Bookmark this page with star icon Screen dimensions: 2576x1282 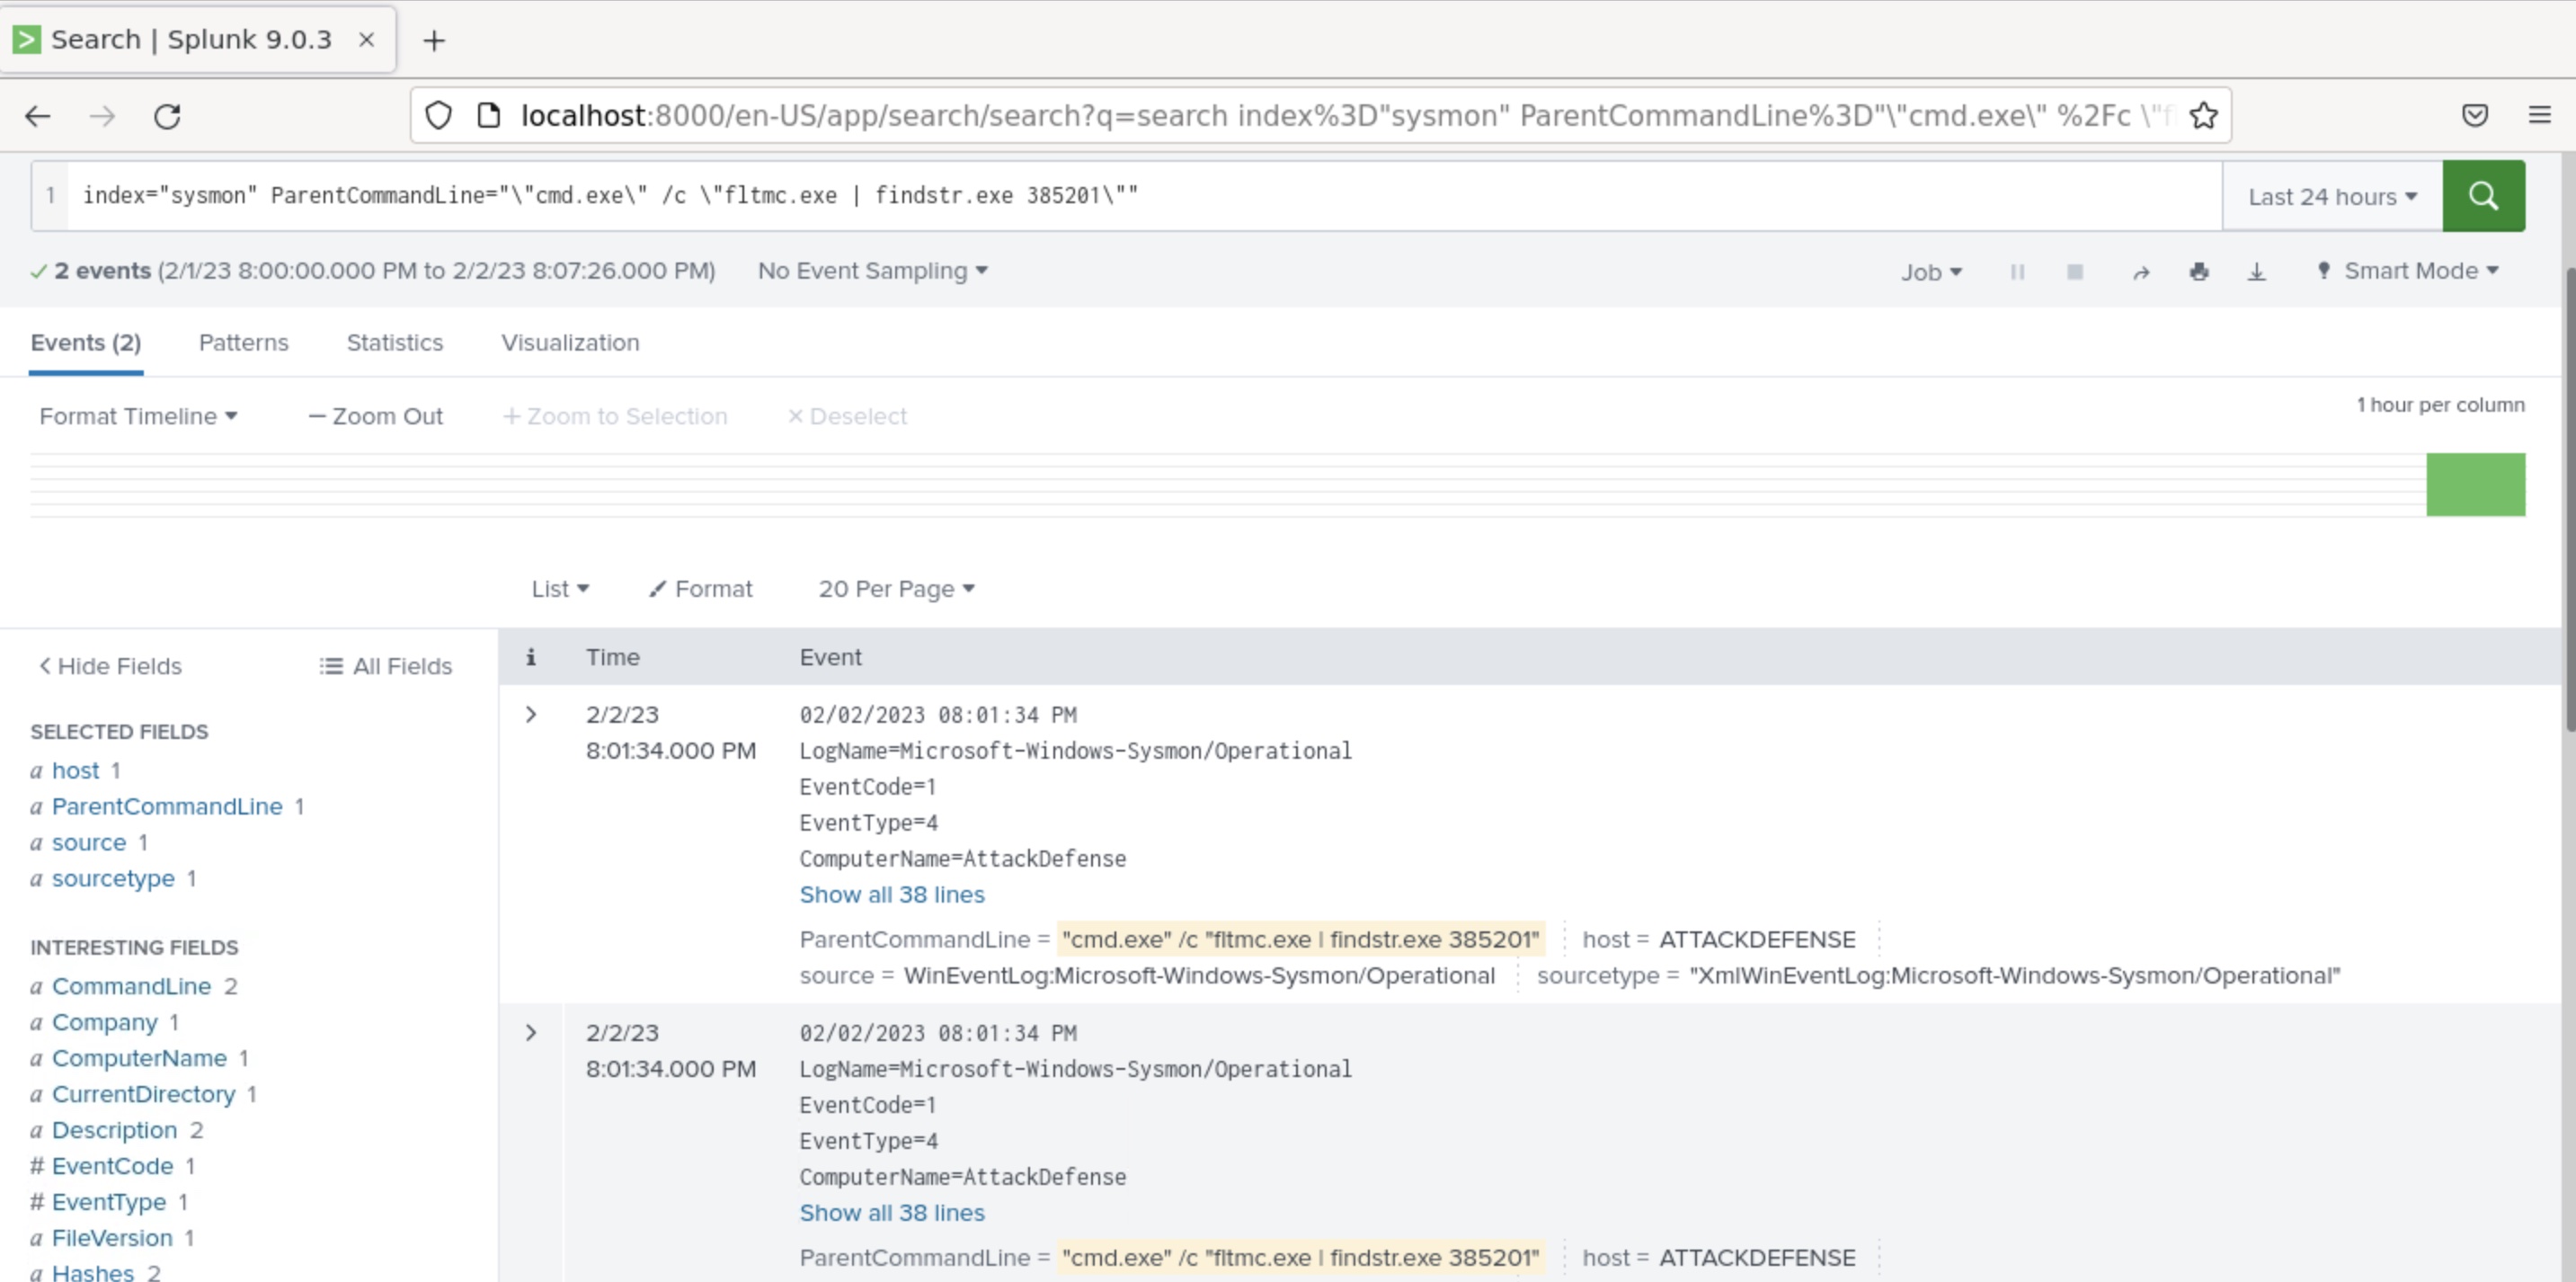point(2203,116)
